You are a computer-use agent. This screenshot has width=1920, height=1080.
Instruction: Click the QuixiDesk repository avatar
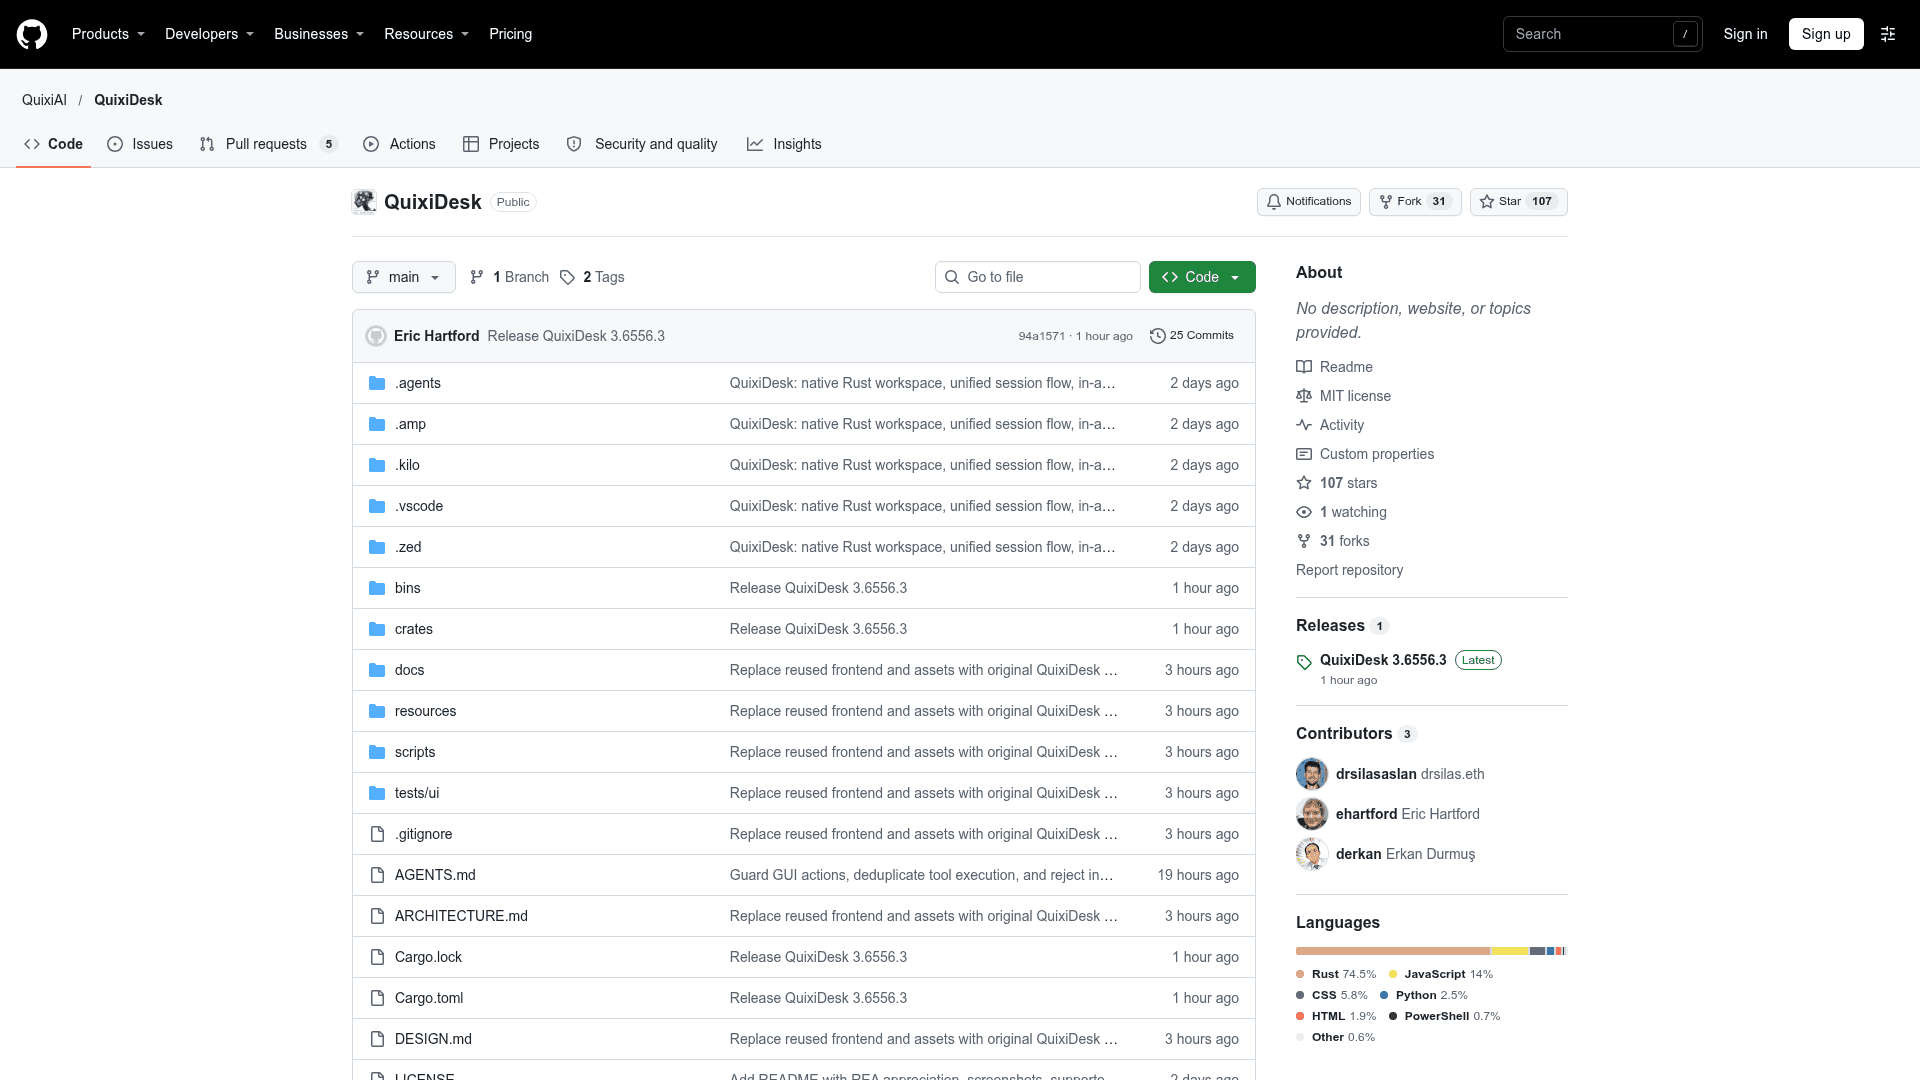365,202
